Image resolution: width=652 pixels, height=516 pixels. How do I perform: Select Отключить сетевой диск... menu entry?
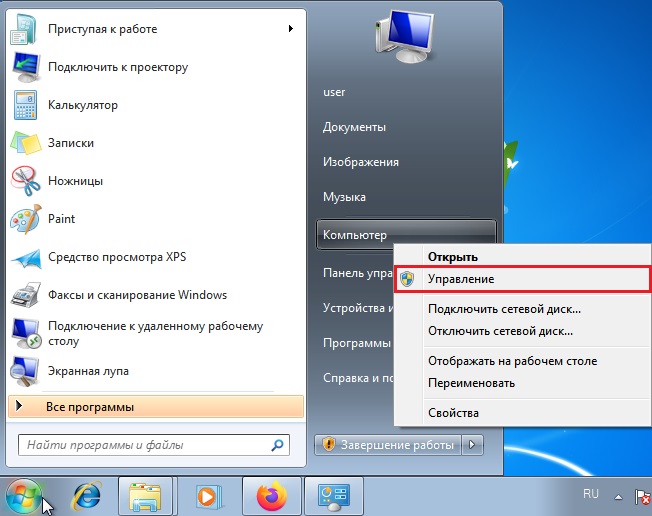522,331
